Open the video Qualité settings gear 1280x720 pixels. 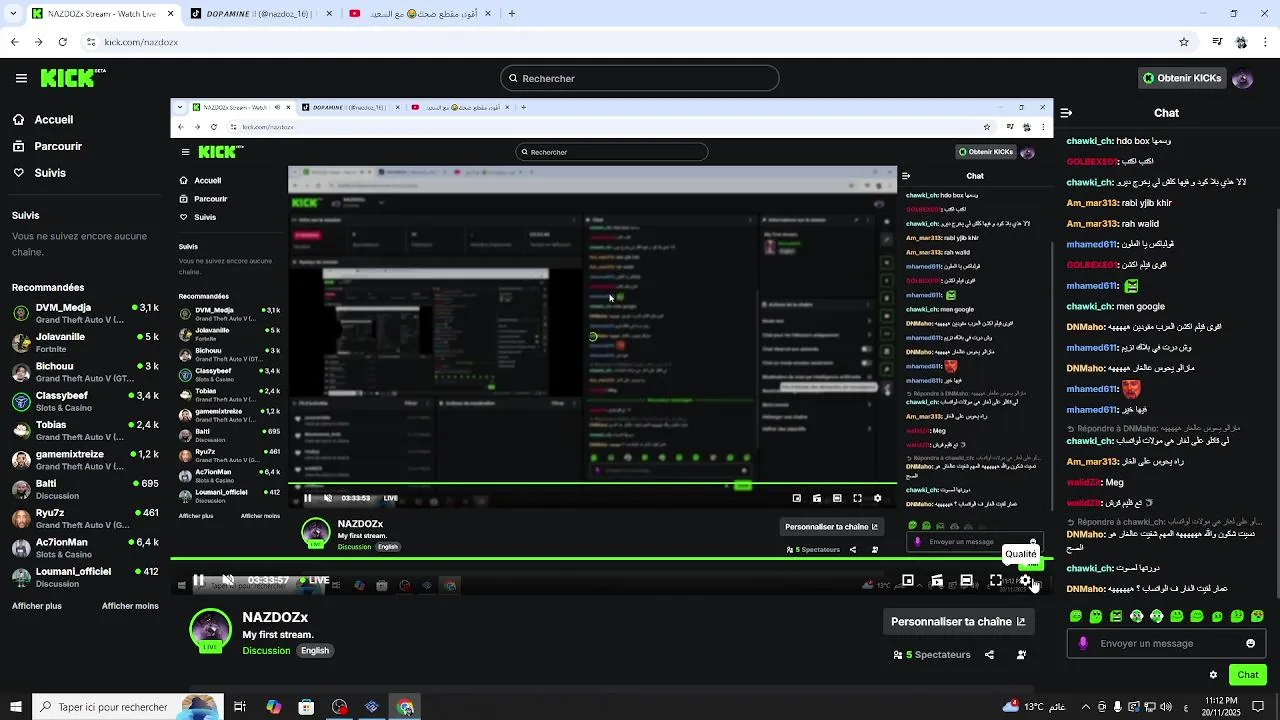(x=1025, y=580)
